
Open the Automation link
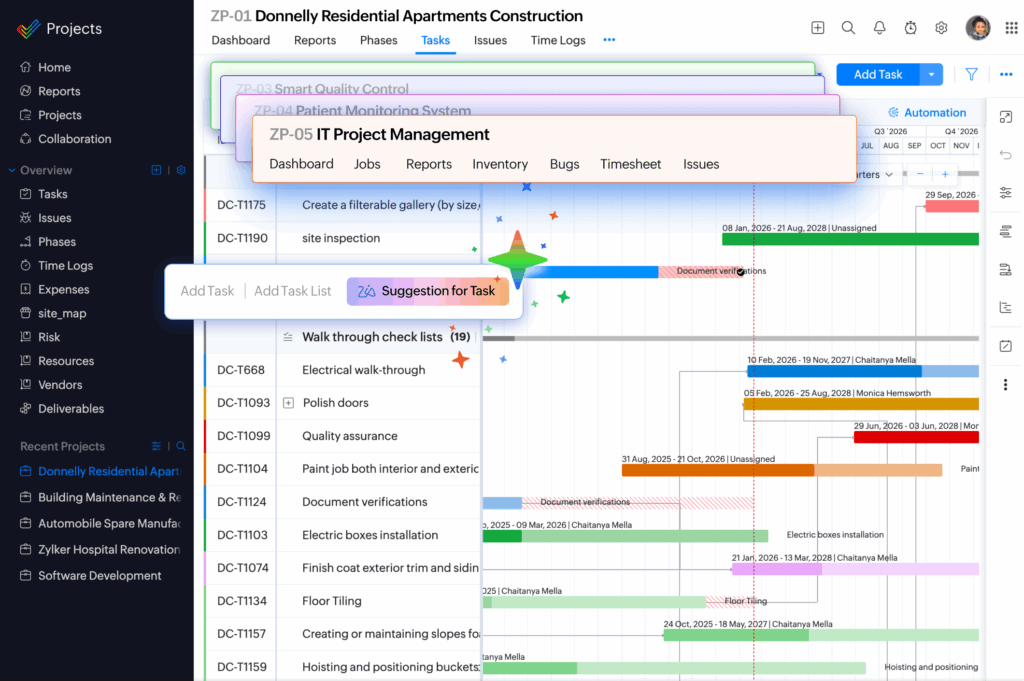[927, 113]
